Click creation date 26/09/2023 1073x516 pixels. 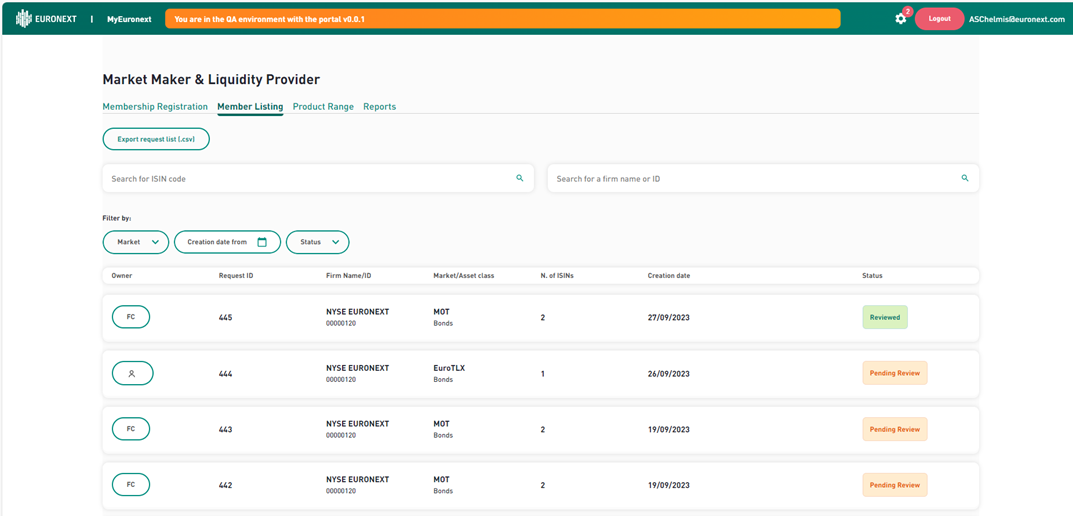[x=669, y=374]
